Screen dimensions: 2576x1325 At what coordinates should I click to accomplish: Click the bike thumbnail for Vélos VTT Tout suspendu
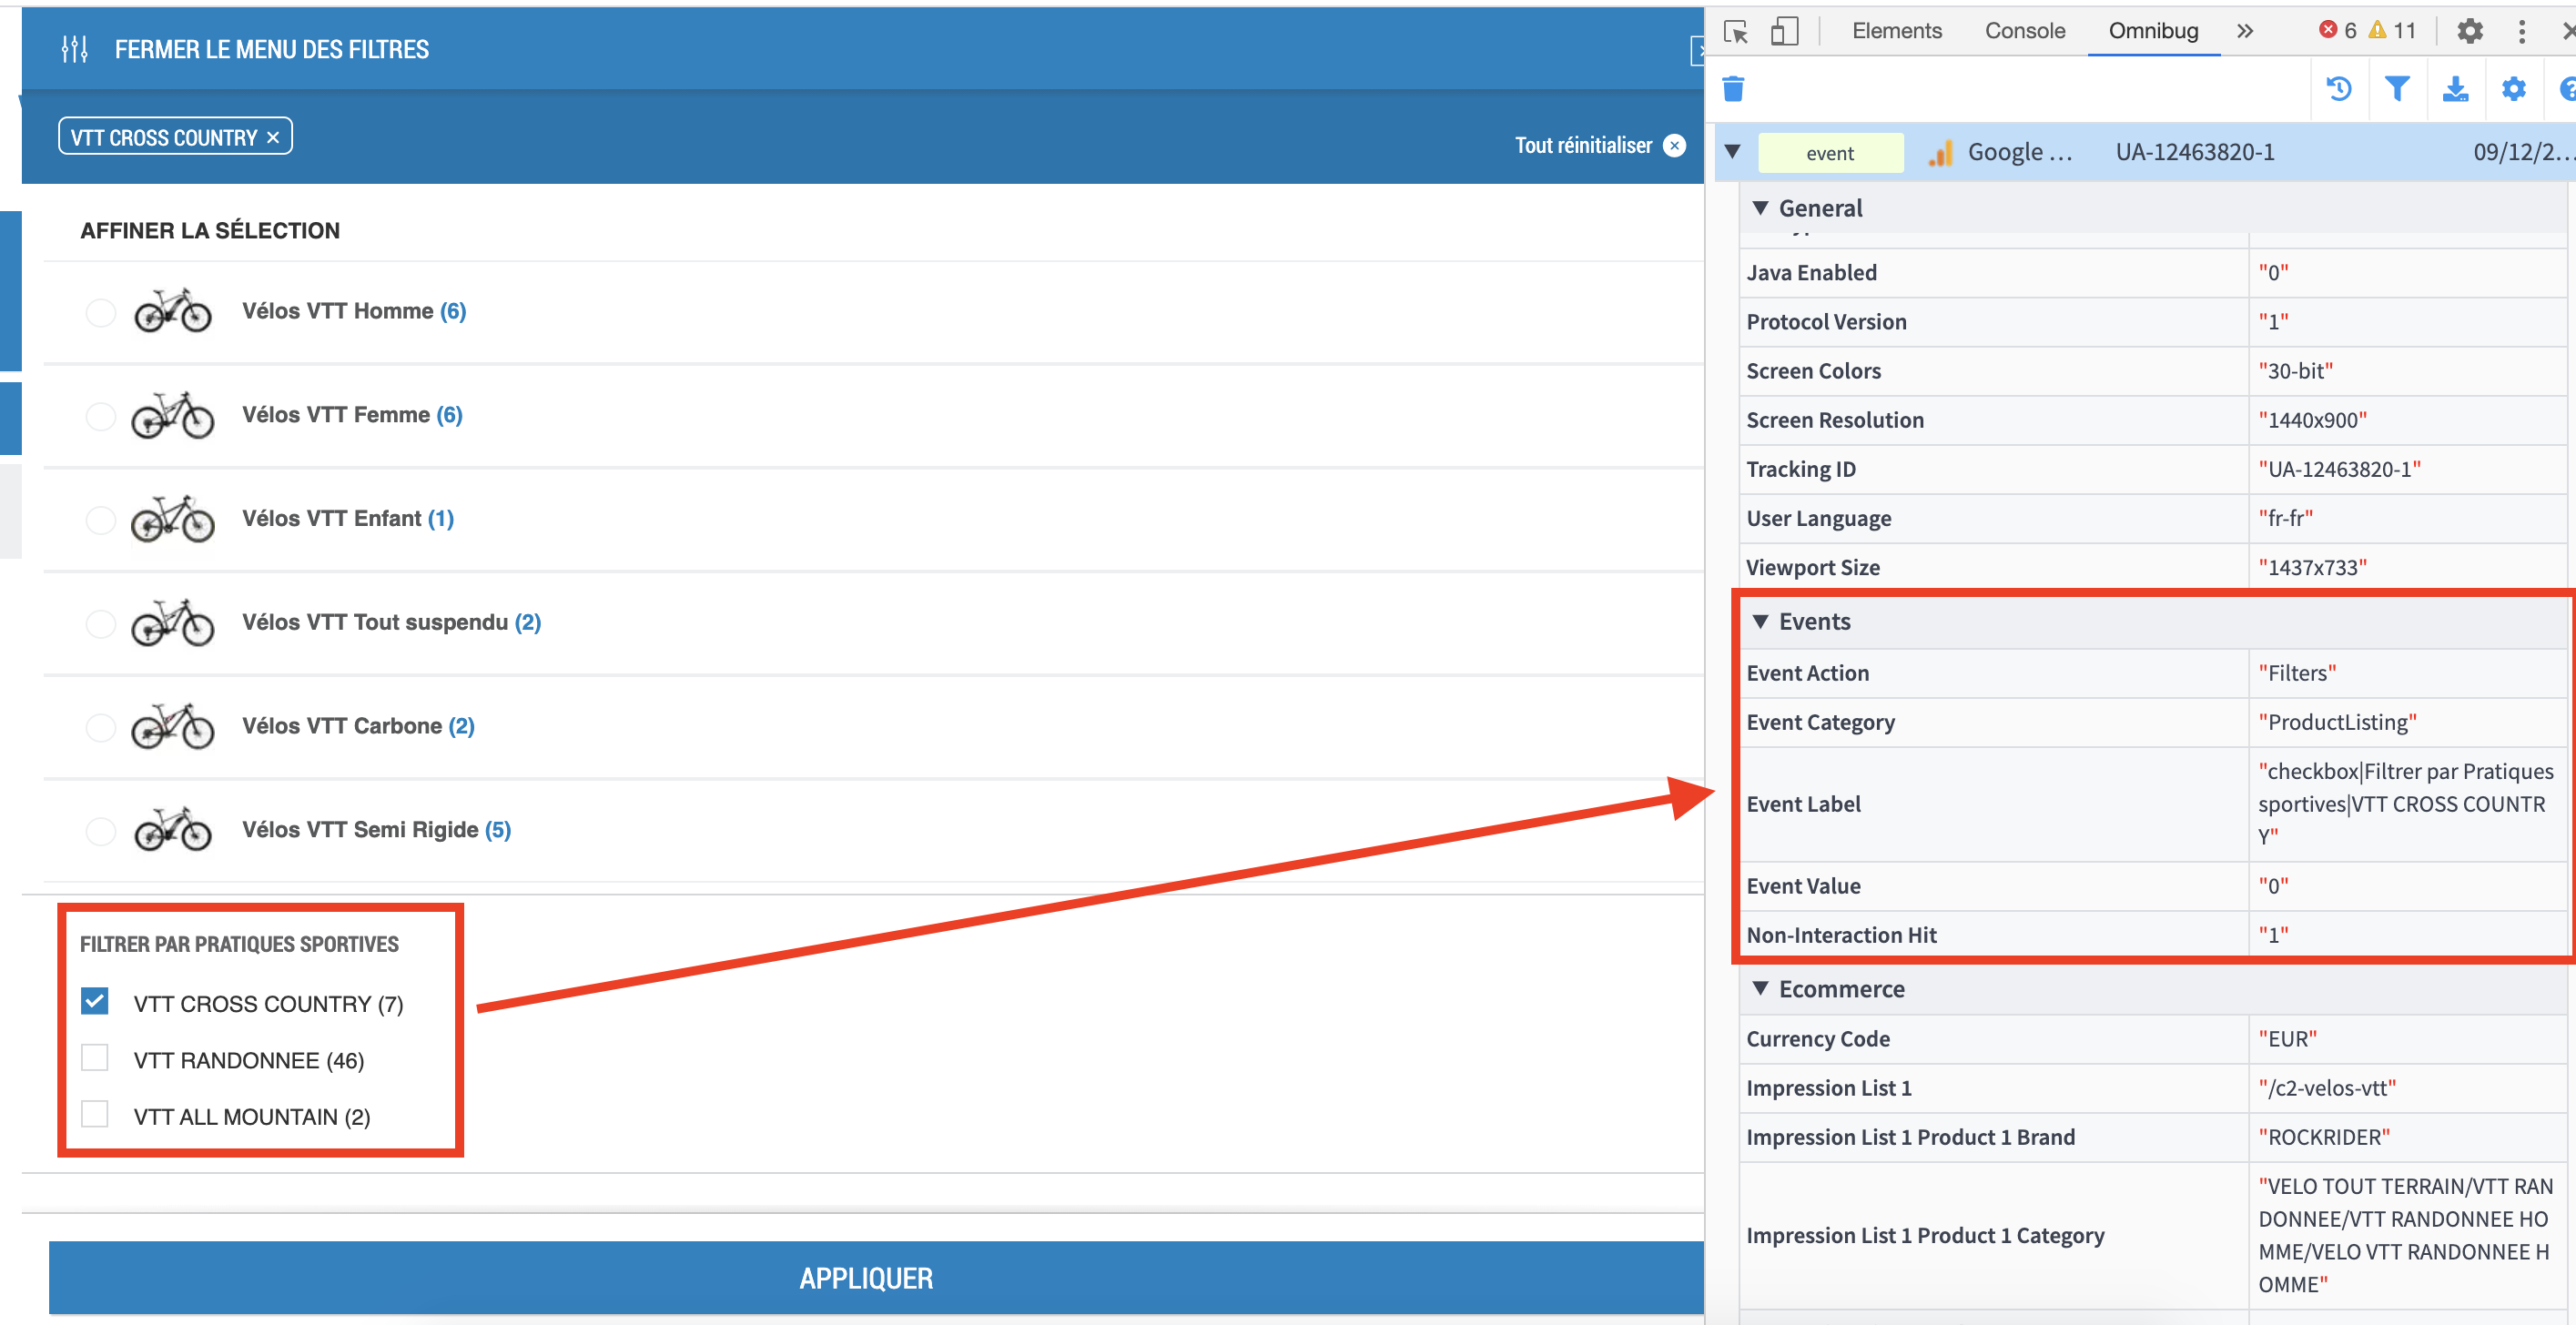173,622
